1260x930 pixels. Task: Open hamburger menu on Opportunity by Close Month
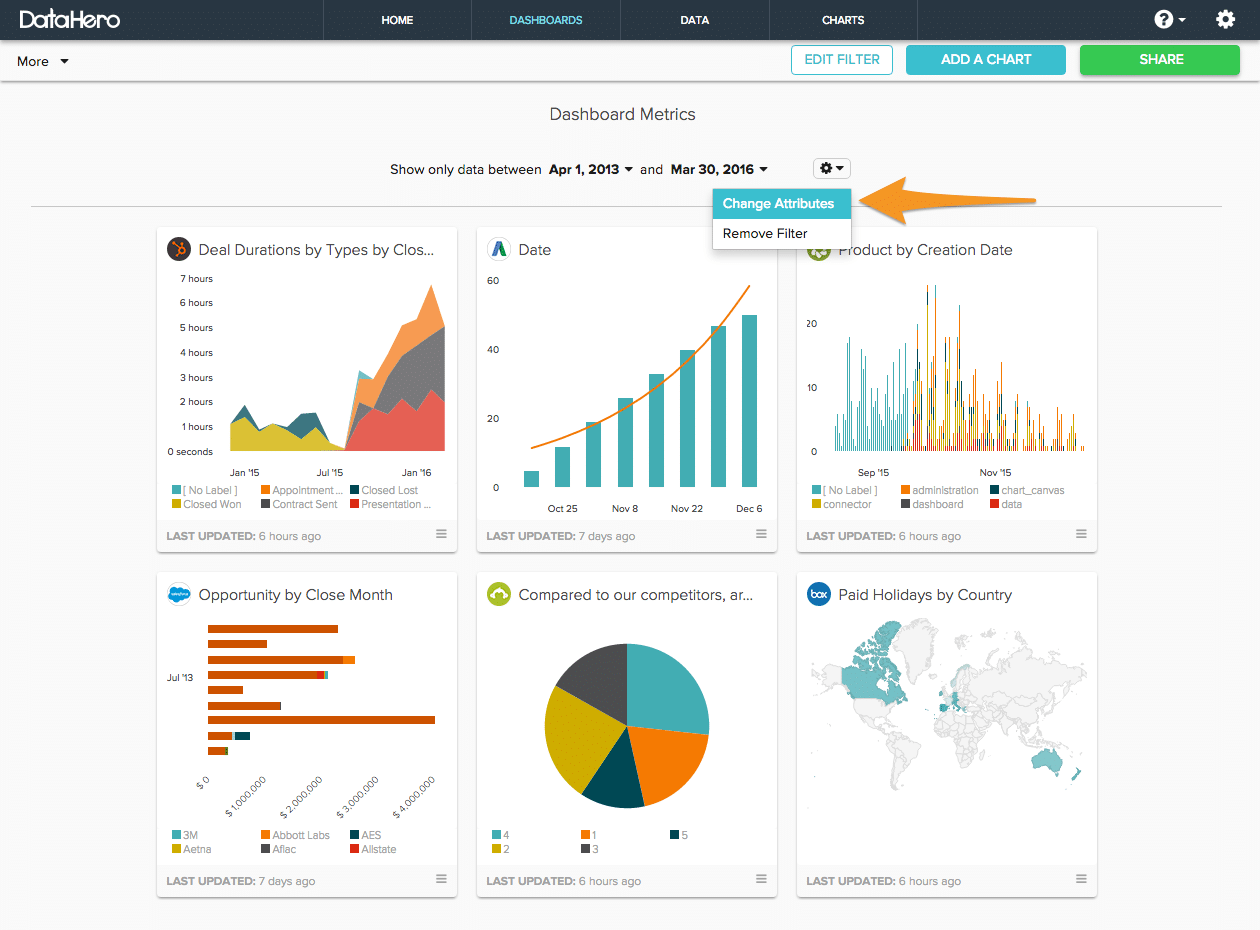pos(441,879)
